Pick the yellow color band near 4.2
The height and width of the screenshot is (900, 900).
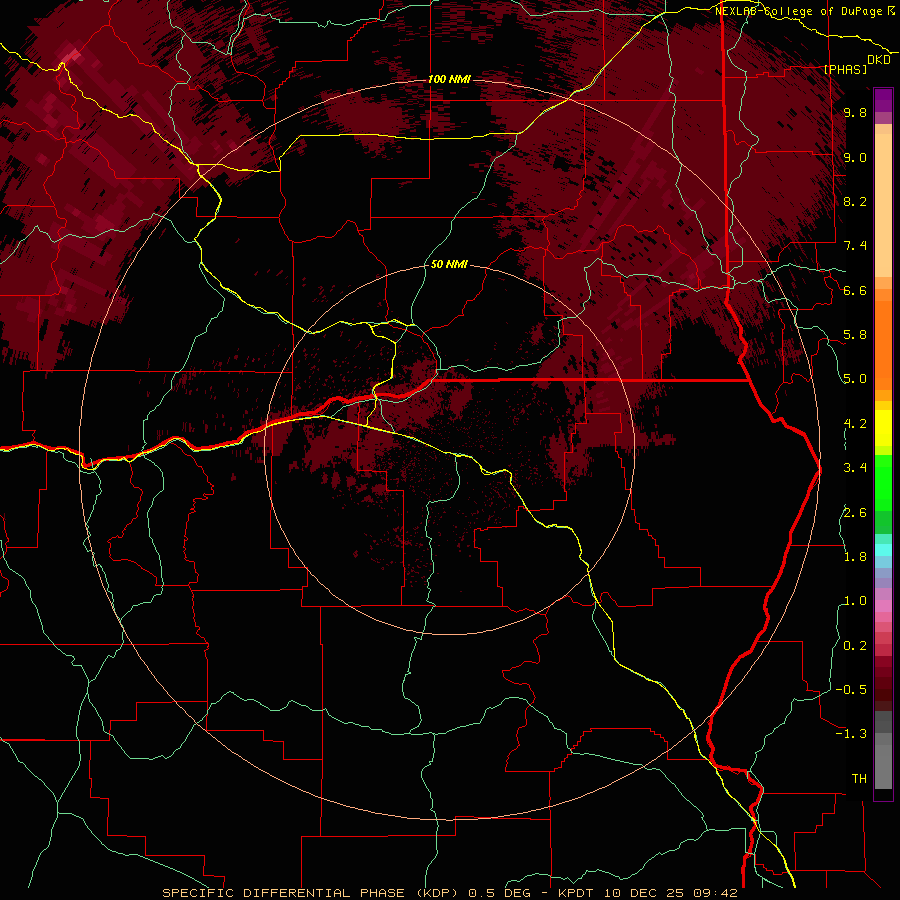pyautogui.click(x=883, y=428)
